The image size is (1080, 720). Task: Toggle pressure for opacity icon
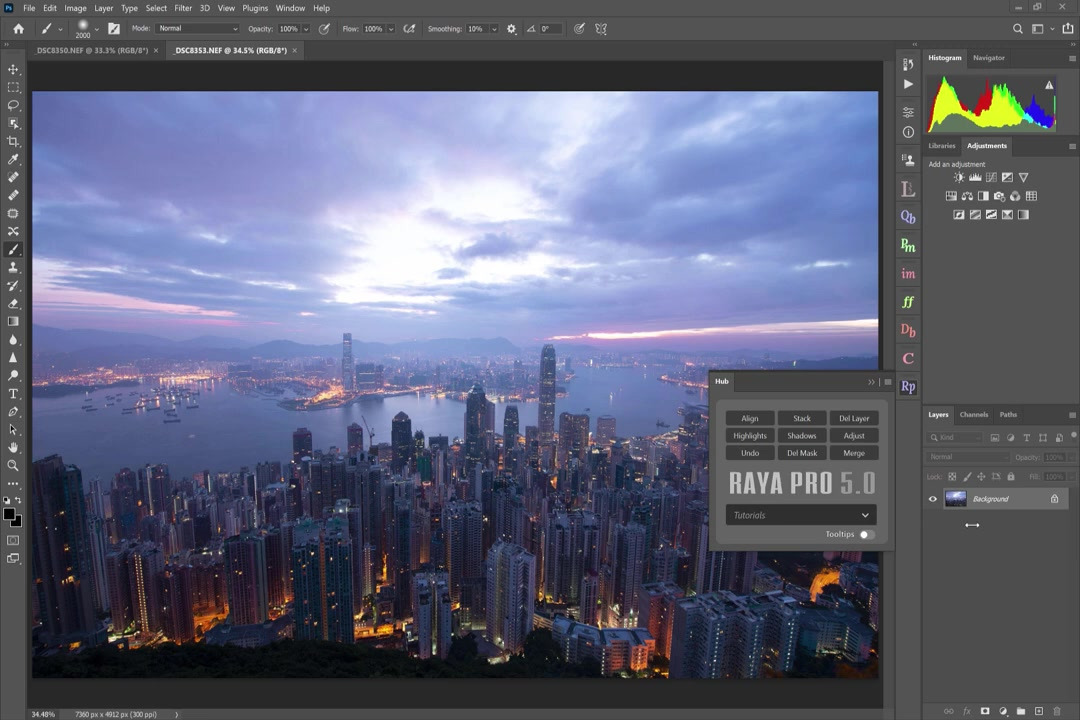(x=324, y=29)
